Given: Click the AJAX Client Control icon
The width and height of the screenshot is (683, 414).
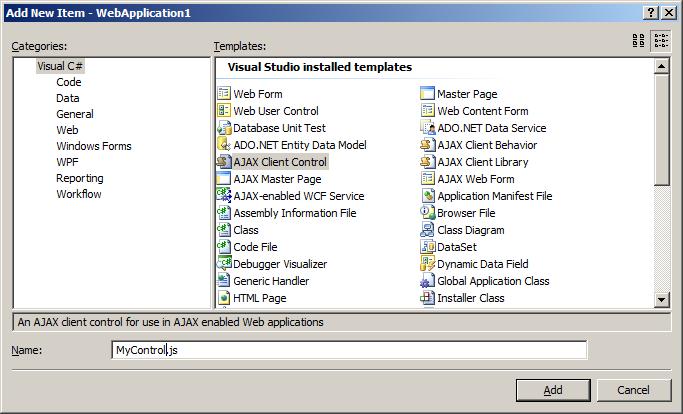Looking at the screenshot, I should (224, 162).
